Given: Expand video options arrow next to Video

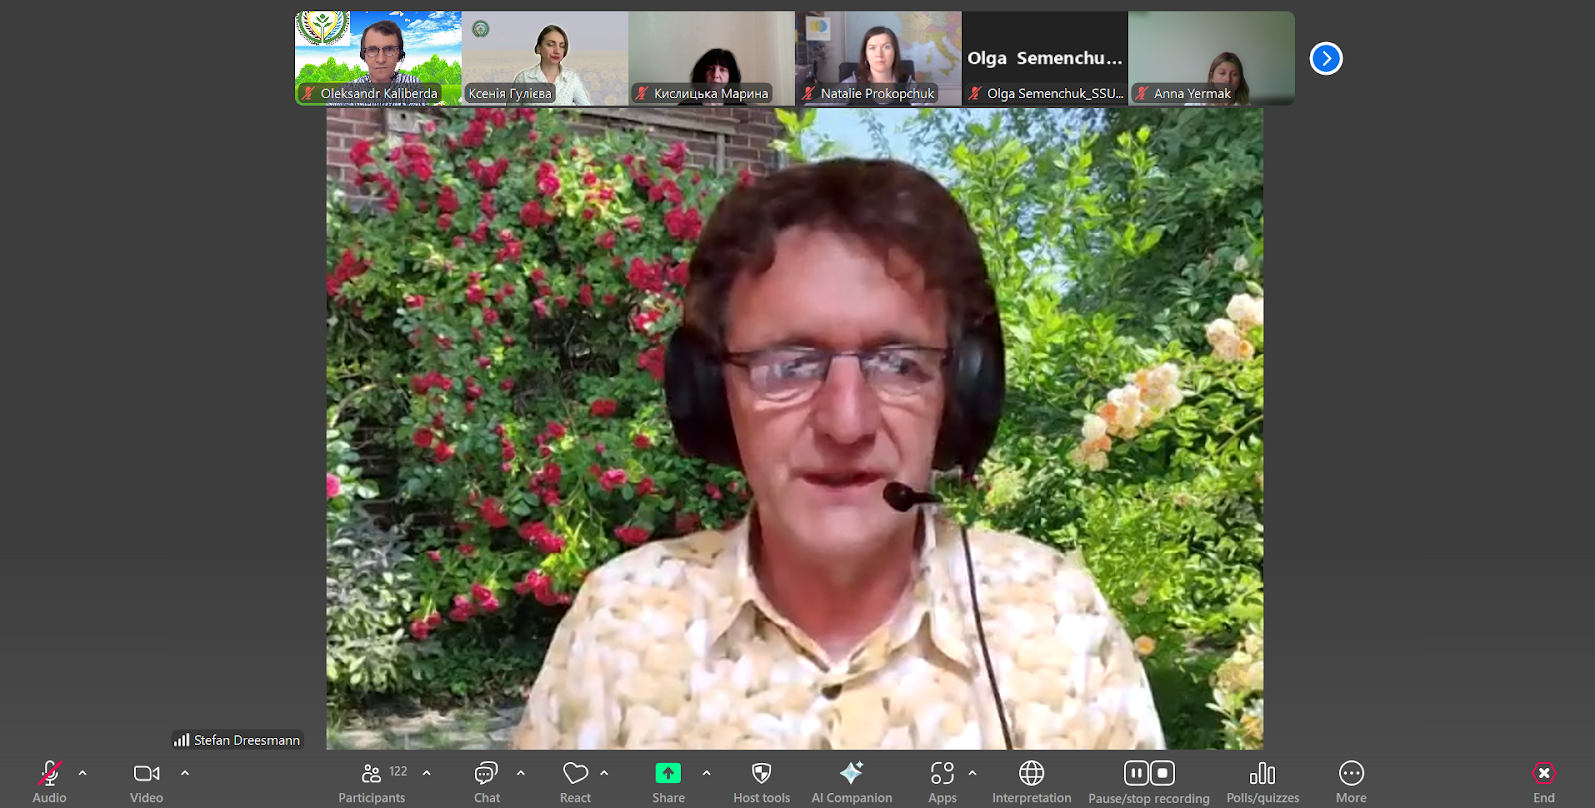Looking at the screenshot, I should pos(185,773).
